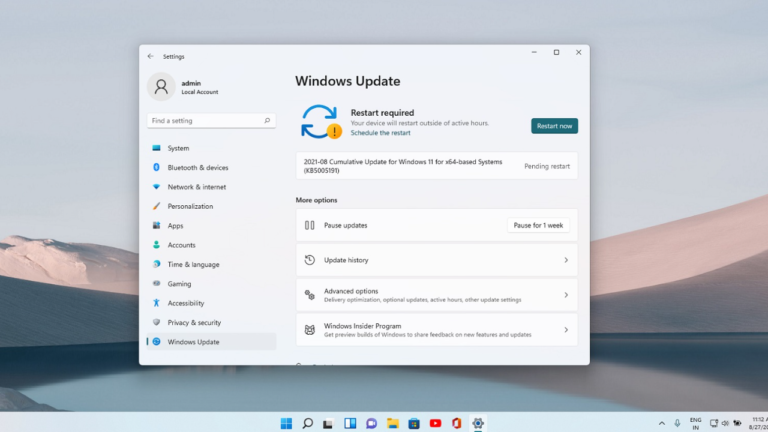
Task: Select the Personalization brush icon
Action: 156,206
